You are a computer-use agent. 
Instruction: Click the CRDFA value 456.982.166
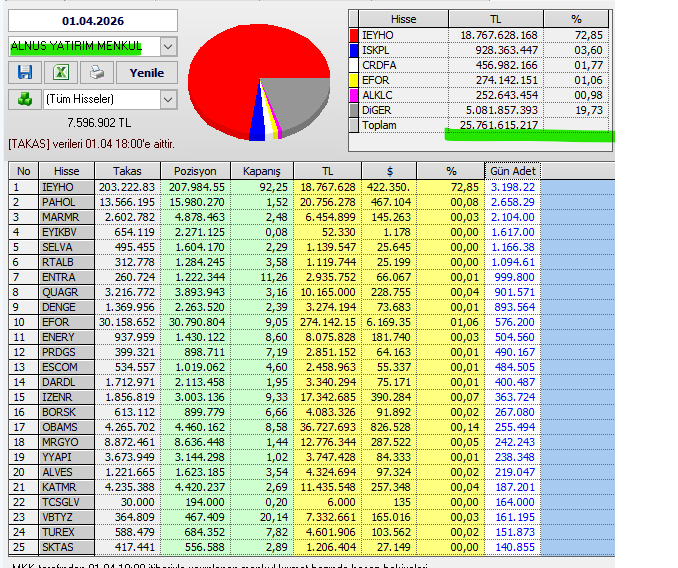point(506,65)
